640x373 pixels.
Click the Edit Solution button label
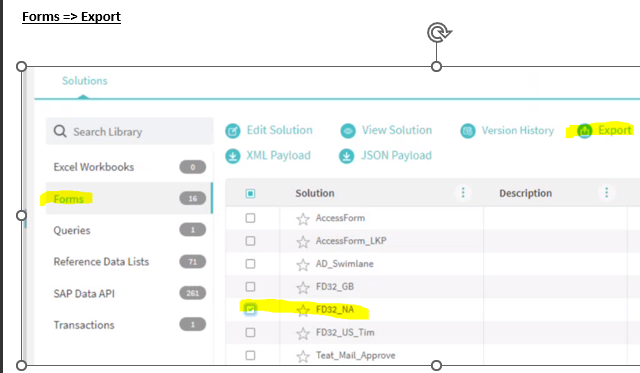click(280, 130)
